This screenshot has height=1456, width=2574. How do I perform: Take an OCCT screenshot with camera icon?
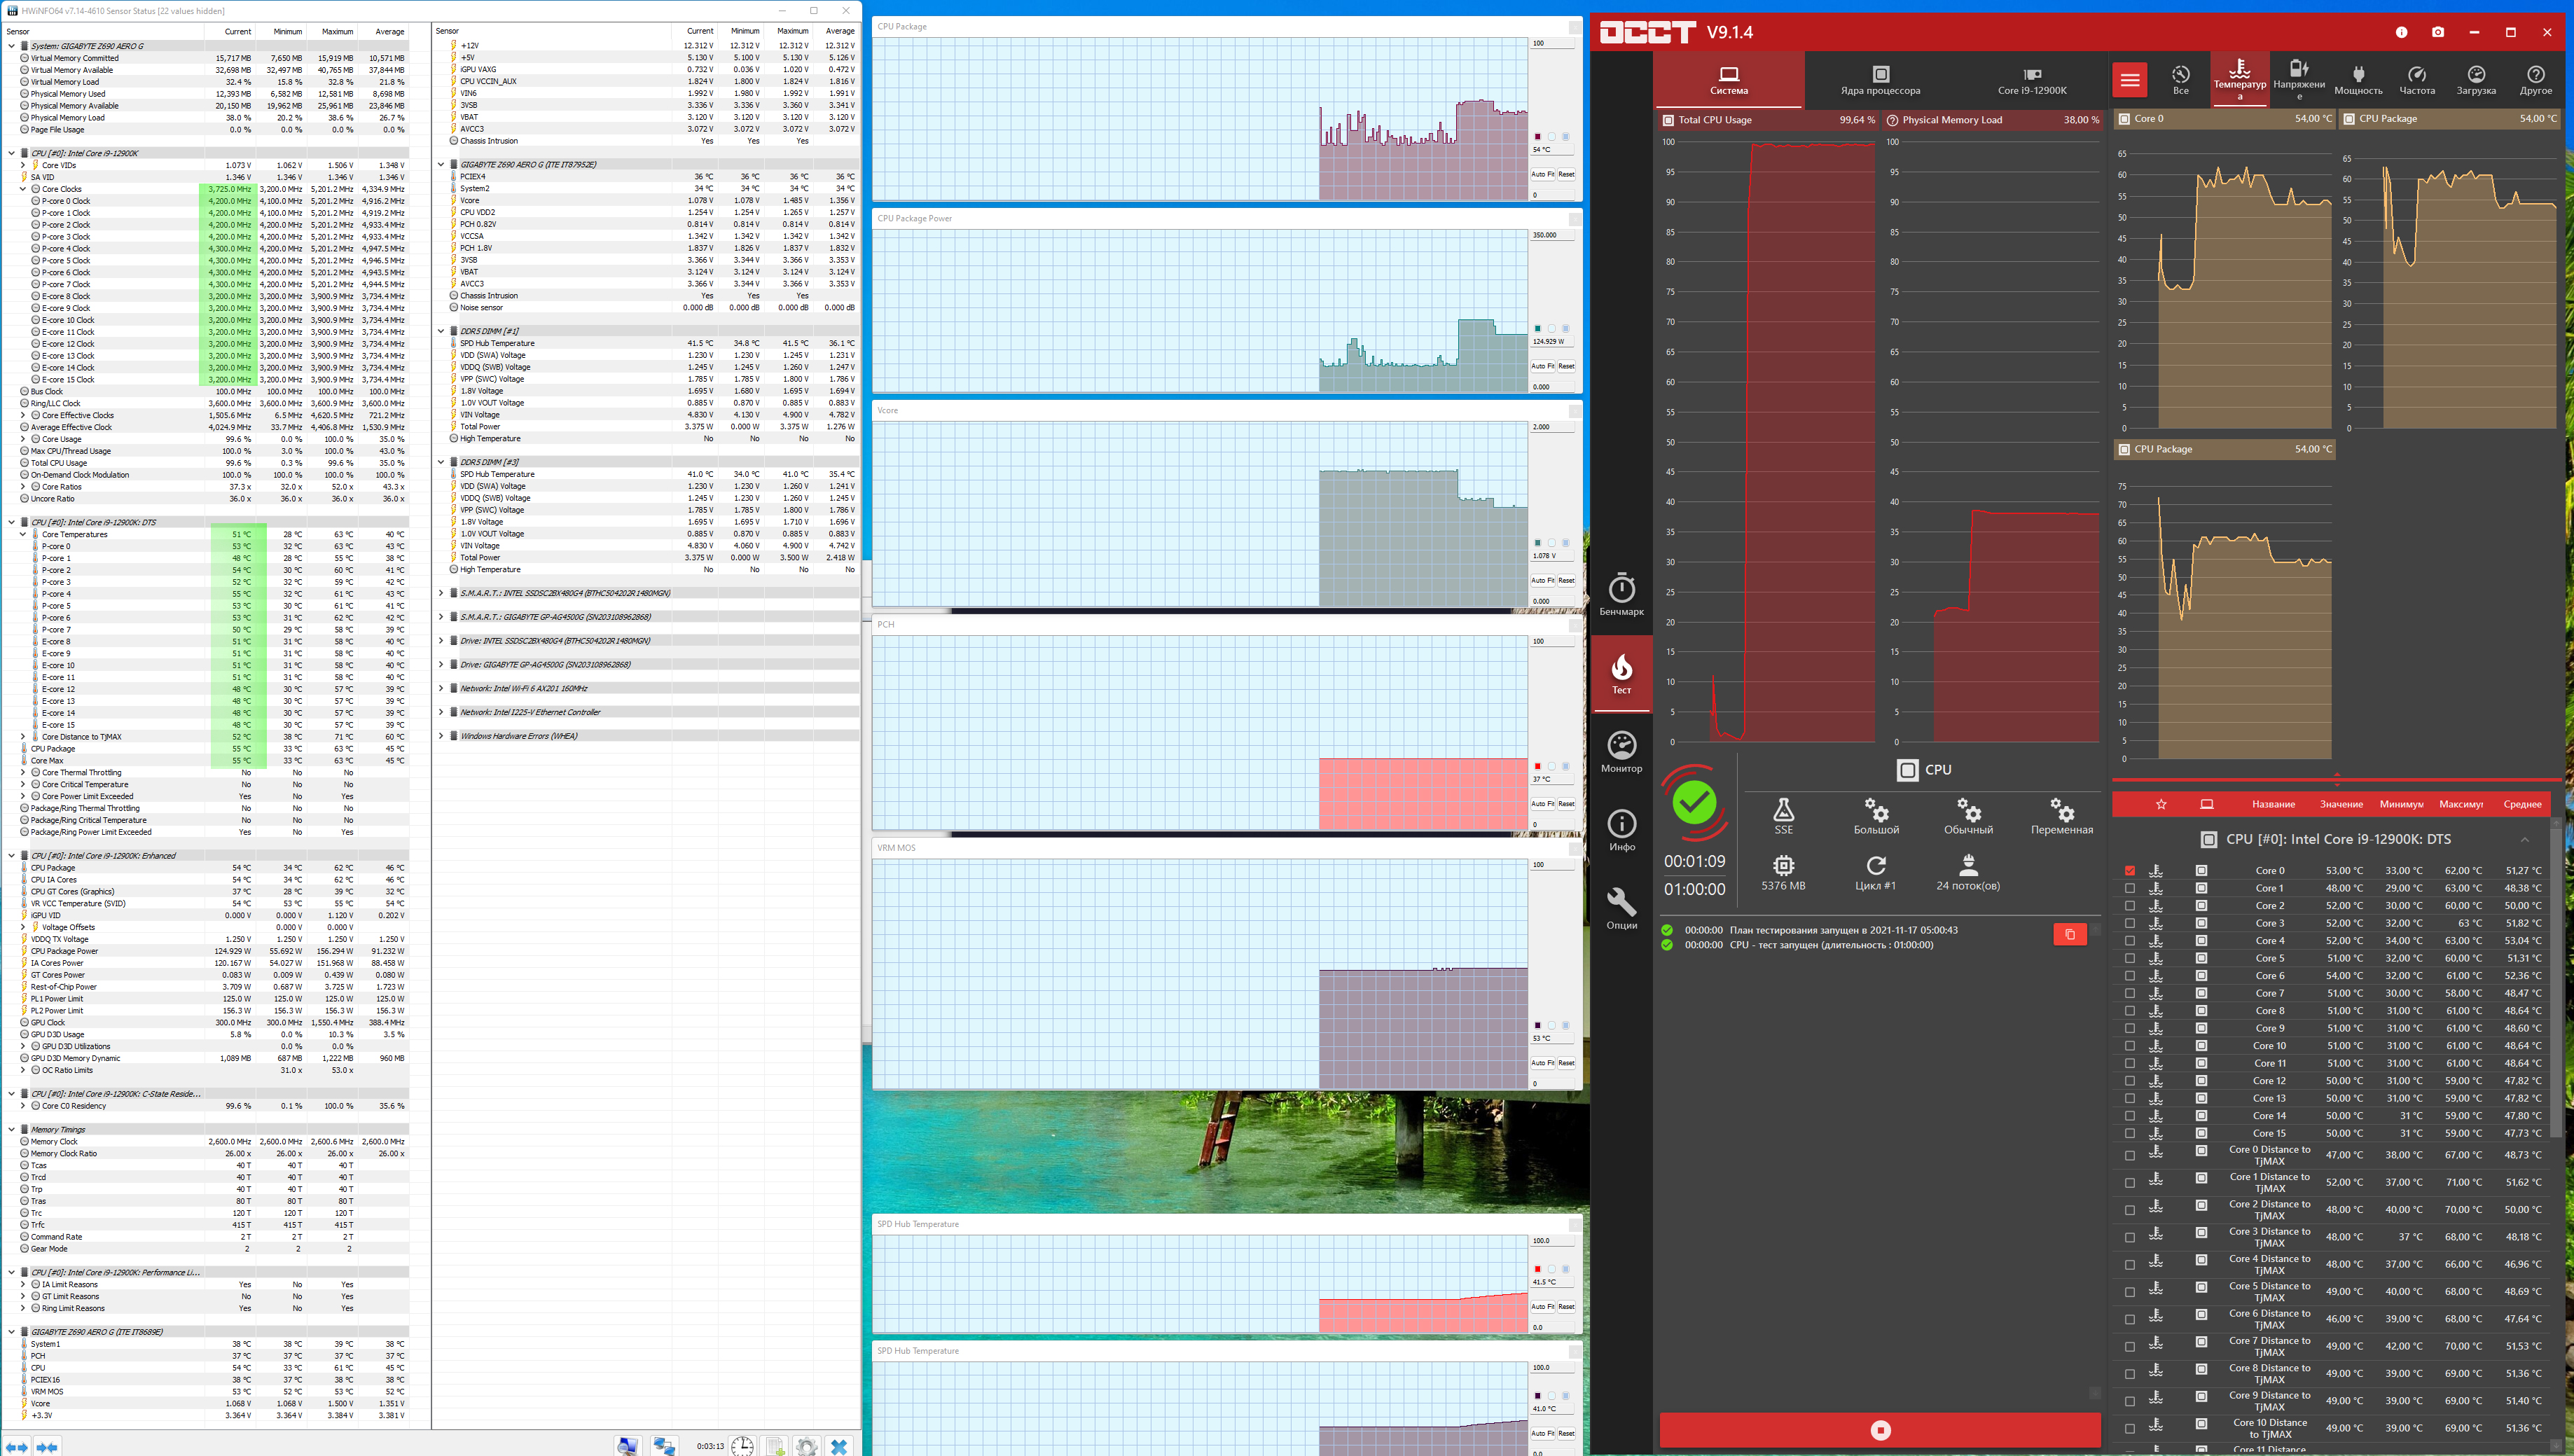tap(2437, 32)
